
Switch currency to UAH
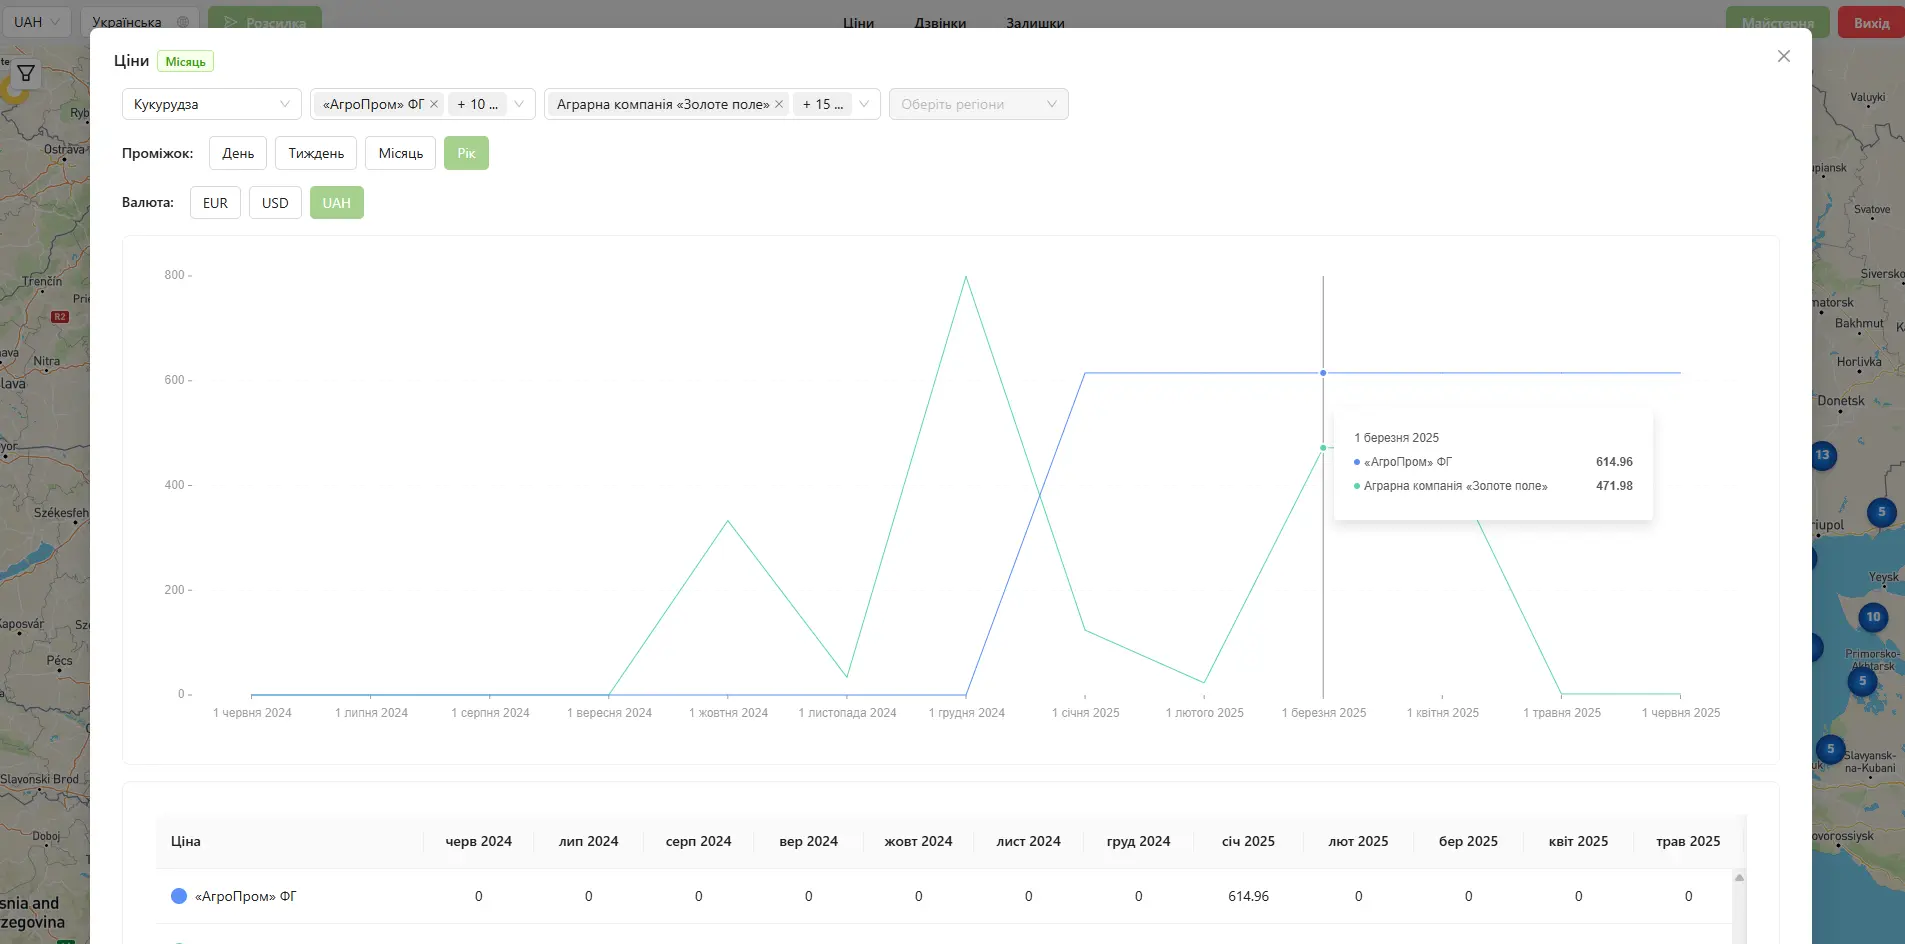point(337,203)
